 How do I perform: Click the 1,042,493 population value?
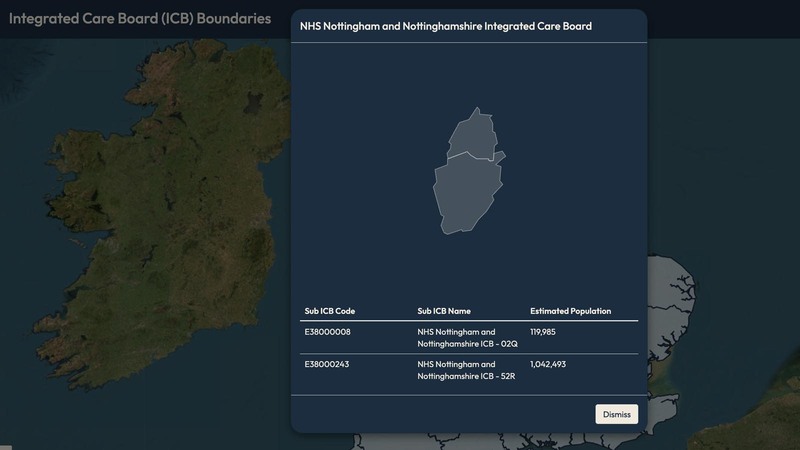pyautogui.click(x=550, y=364)
